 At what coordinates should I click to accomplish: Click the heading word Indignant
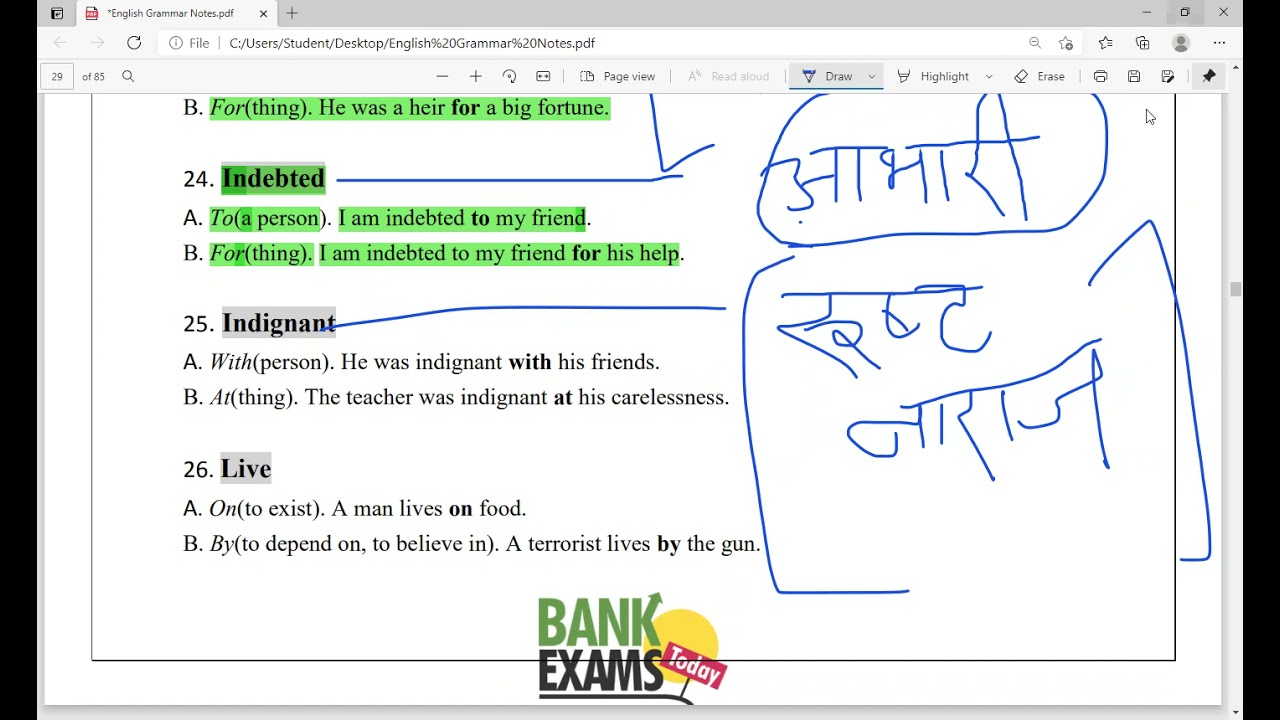tap(279, 323)
